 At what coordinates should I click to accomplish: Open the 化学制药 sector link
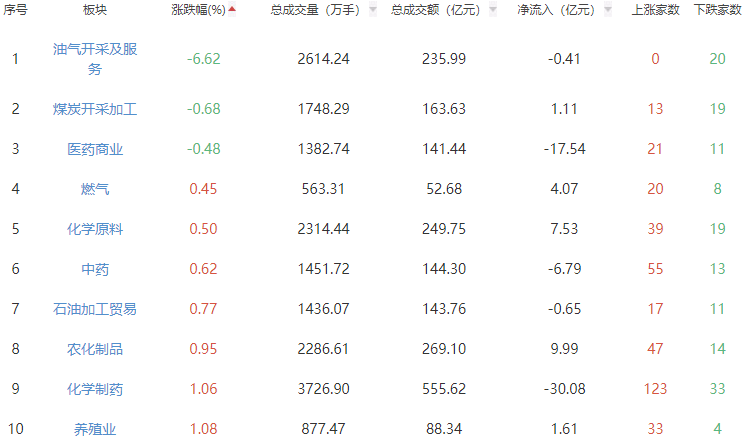pyautogui.click(x=95, y=389)
